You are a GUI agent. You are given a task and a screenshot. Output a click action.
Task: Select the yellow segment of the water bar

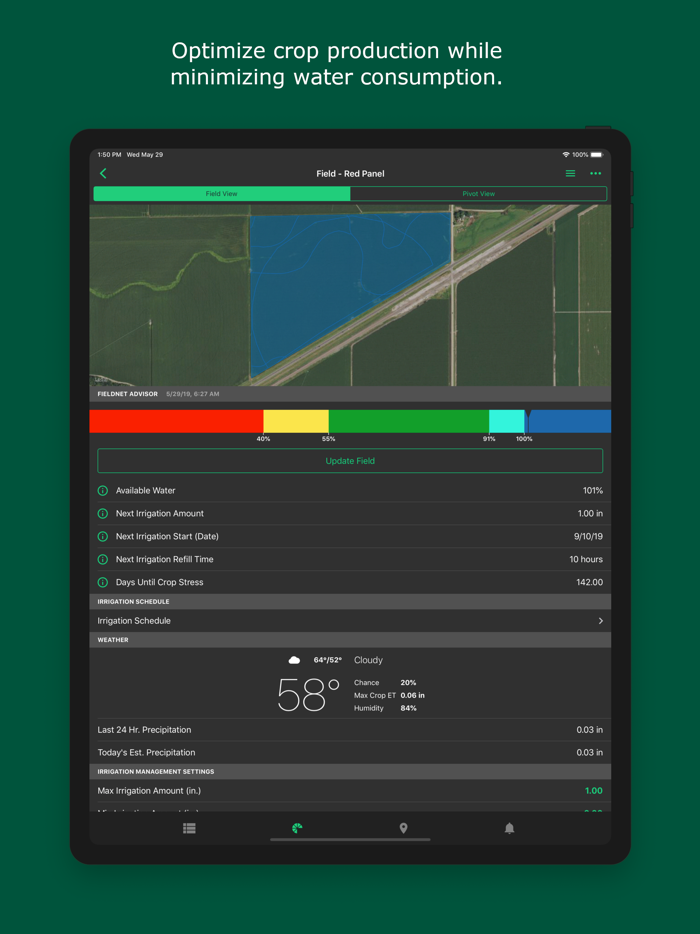[296, 421]
